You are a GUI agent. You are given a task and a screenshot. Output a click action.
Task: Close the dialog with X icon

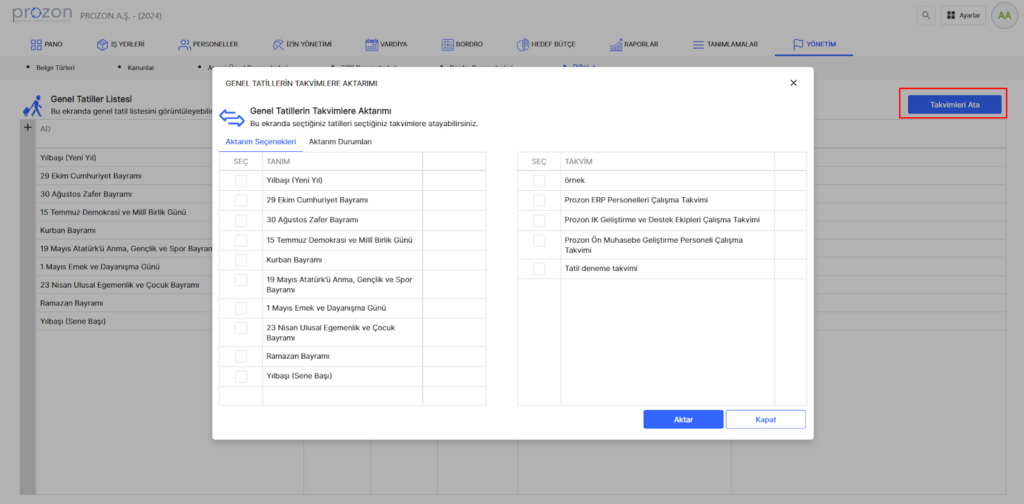pyautogui.click(x=793, y=83)
